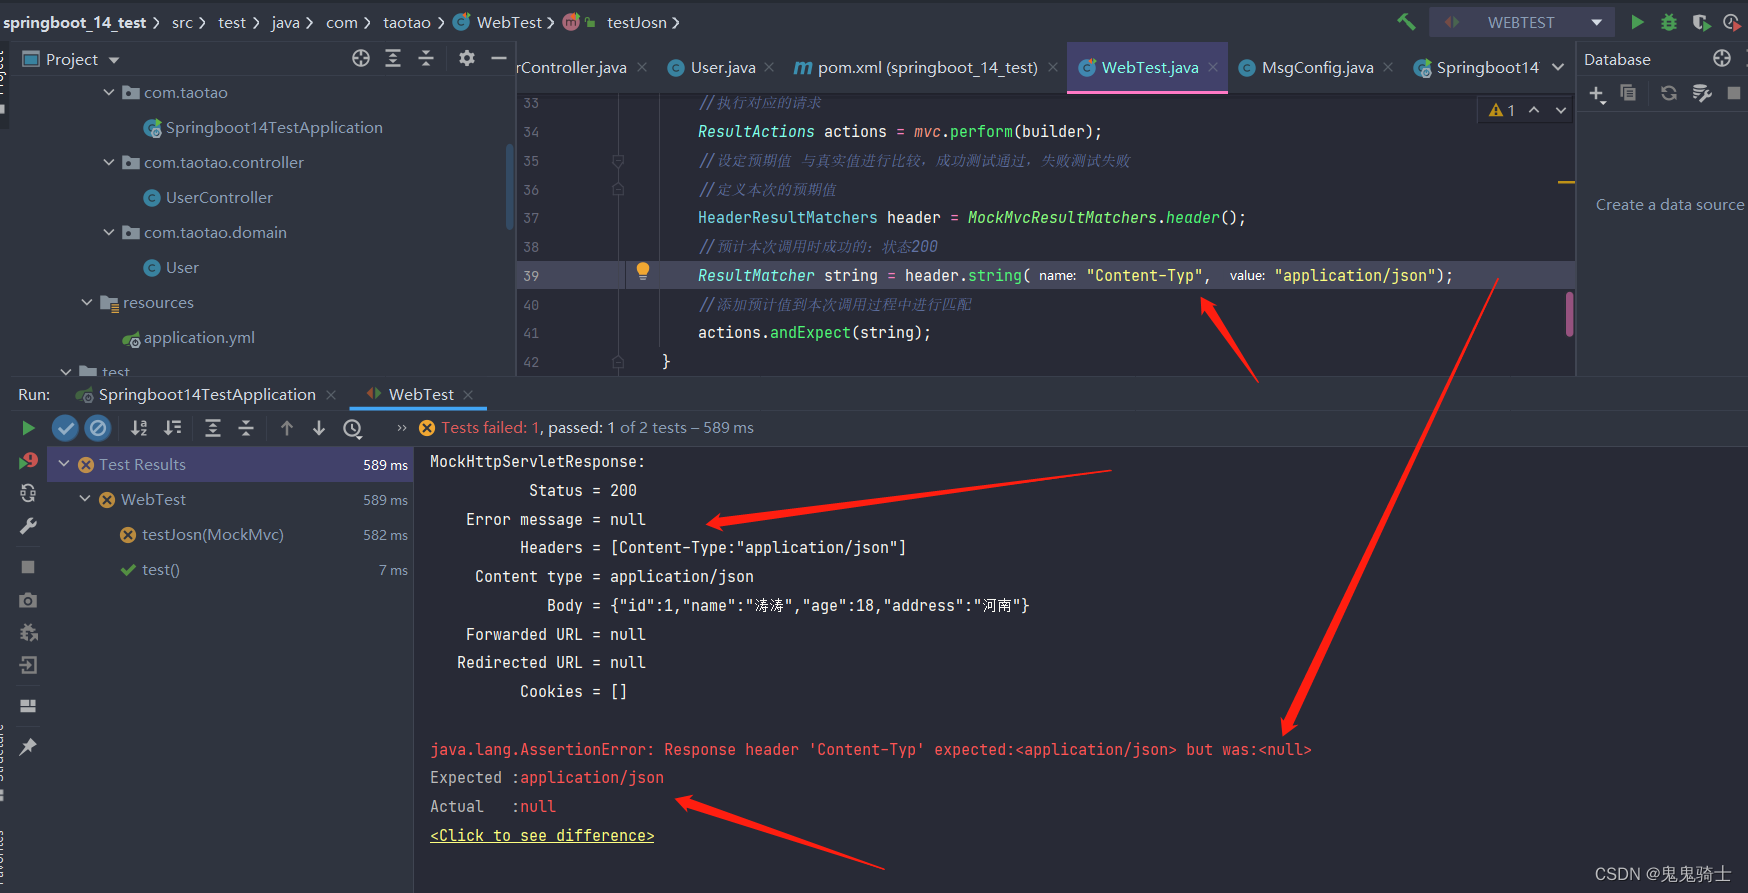
Task: Close the WebTest.java editor tab
Action: pyautogui.click(x=1213, y=67)
